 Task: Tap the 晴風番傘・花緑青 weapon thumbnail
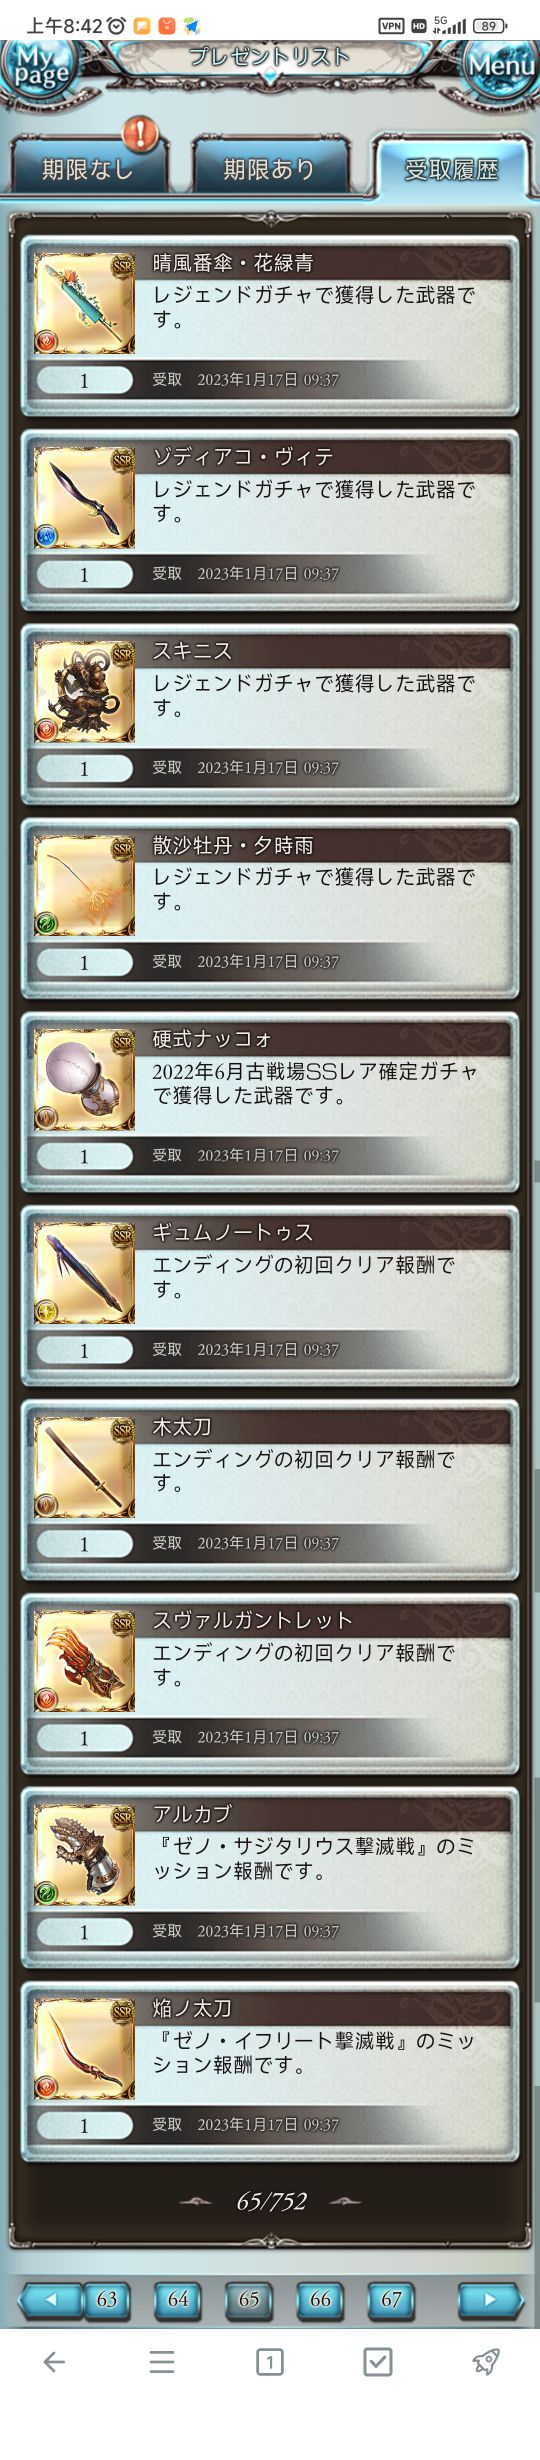point(85,303)
